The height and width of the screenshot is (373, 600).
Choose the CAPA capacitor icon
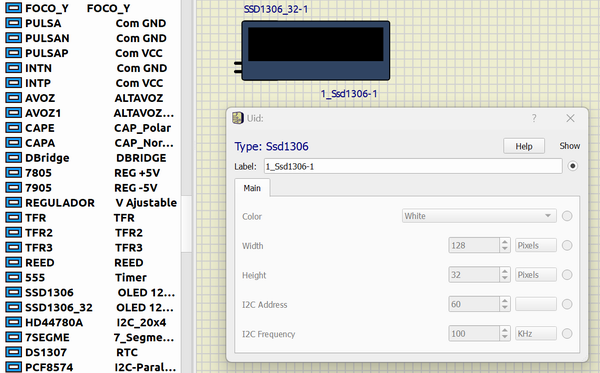tap(13, 143)
